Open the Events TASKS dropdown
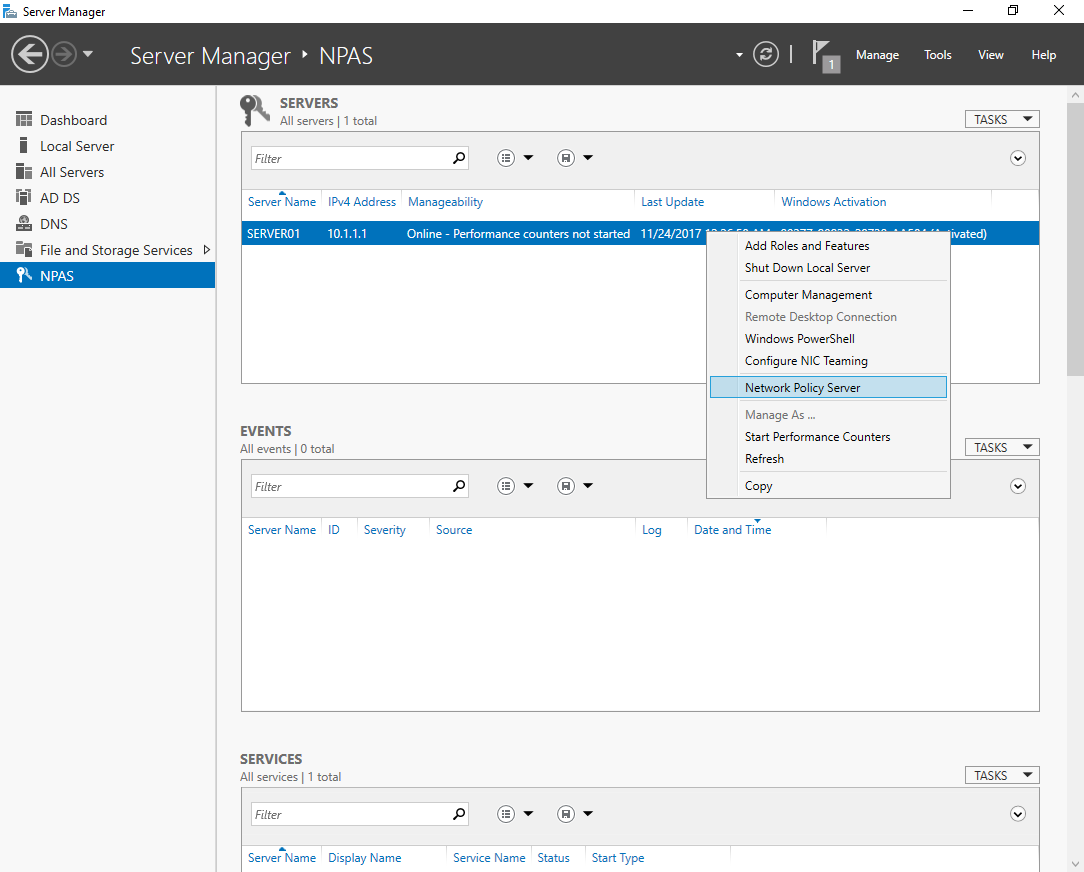 coord(1001,448)
